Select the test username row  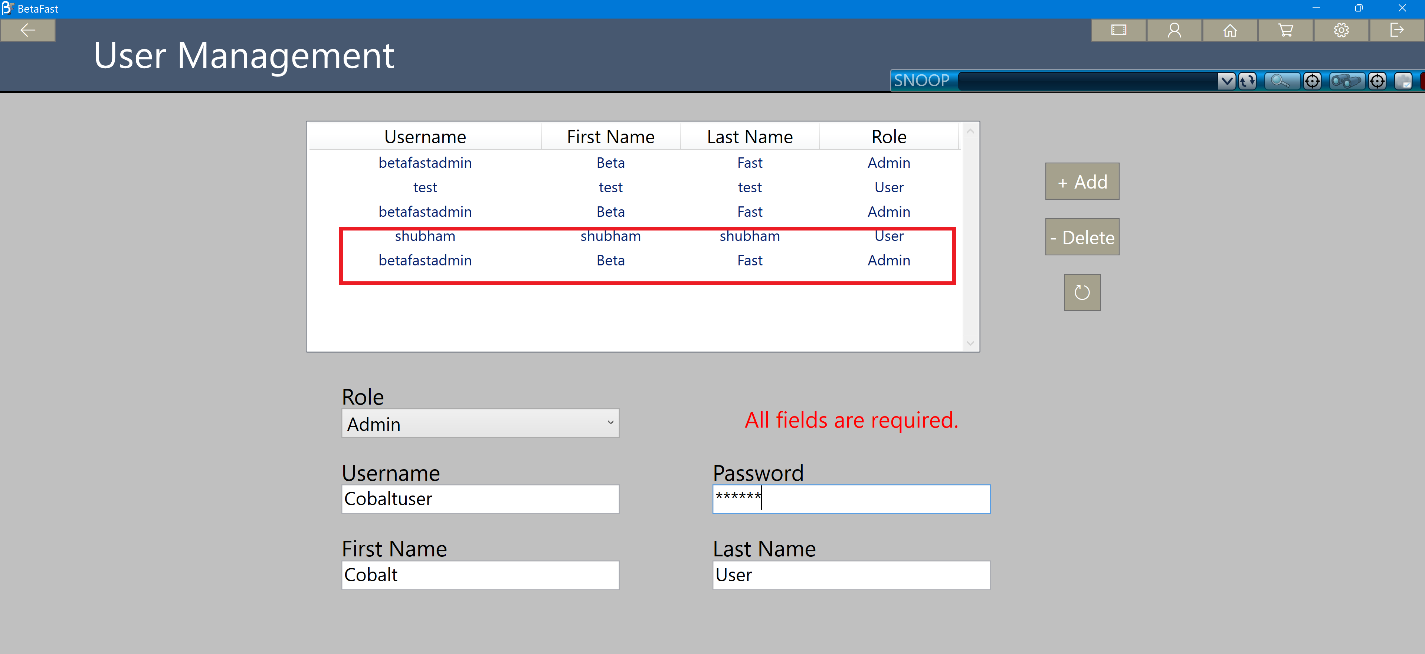click(x=635, y=187)
